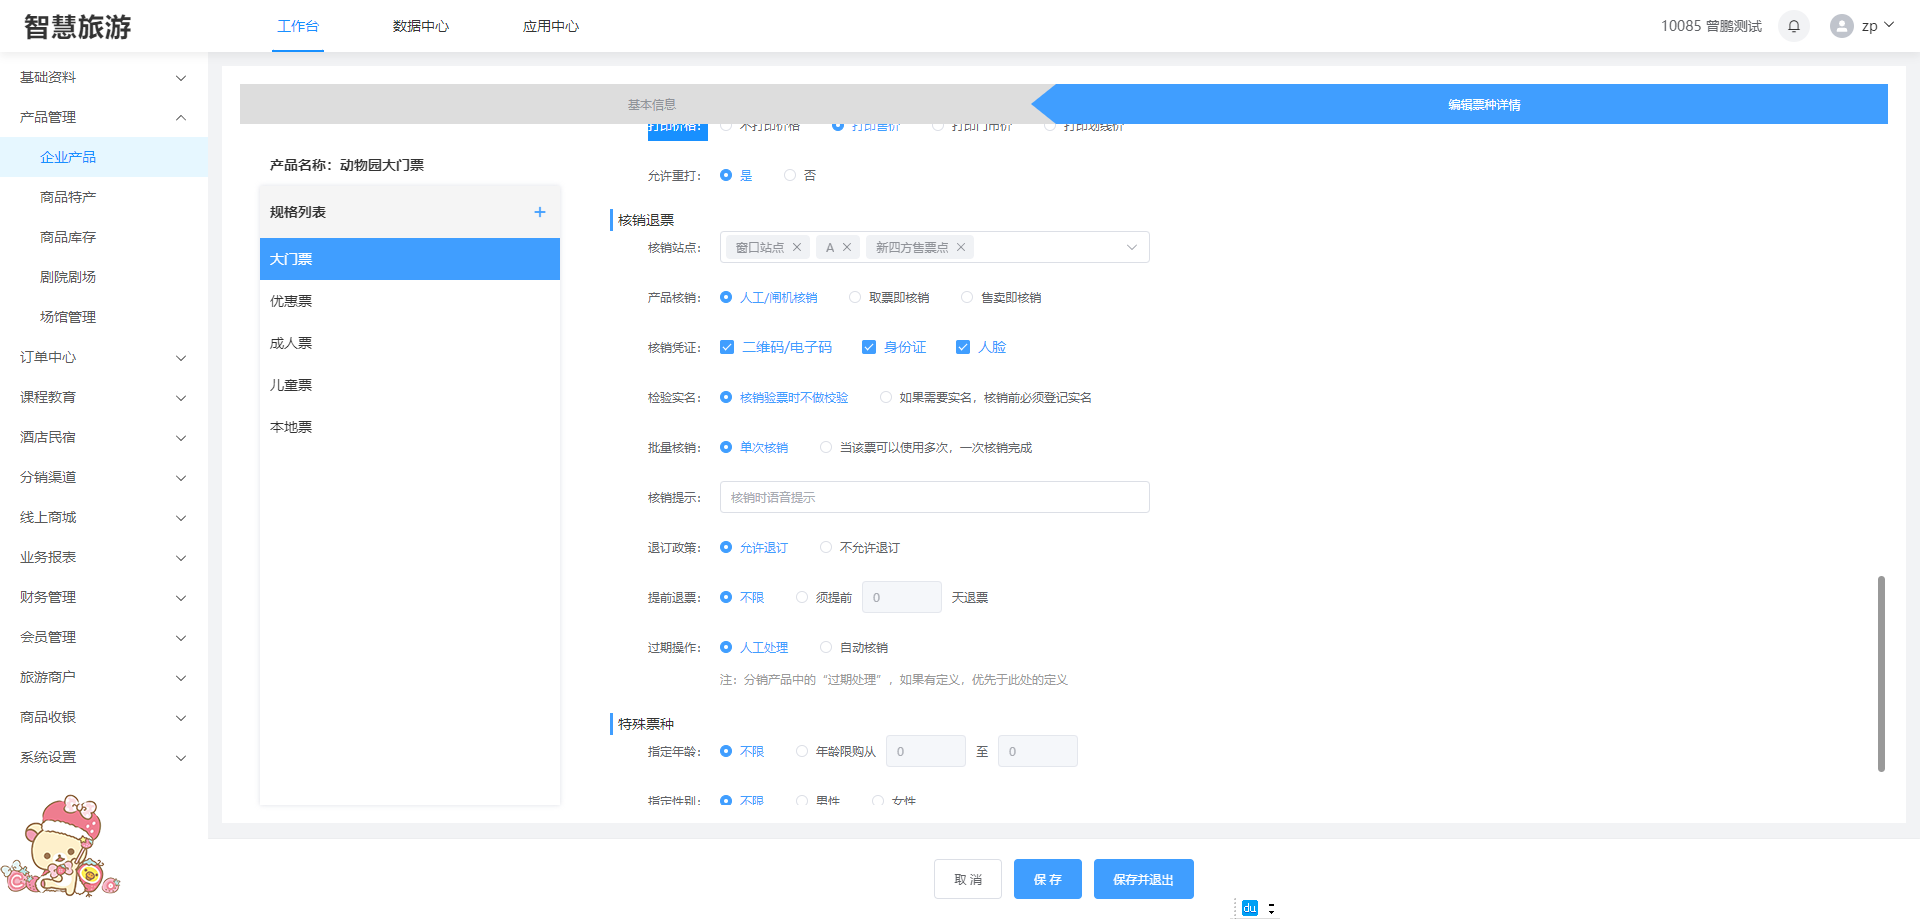Remove the 新四方售票点 tag
This screenshot has height=919, width=1920.
tap(961, 248)
